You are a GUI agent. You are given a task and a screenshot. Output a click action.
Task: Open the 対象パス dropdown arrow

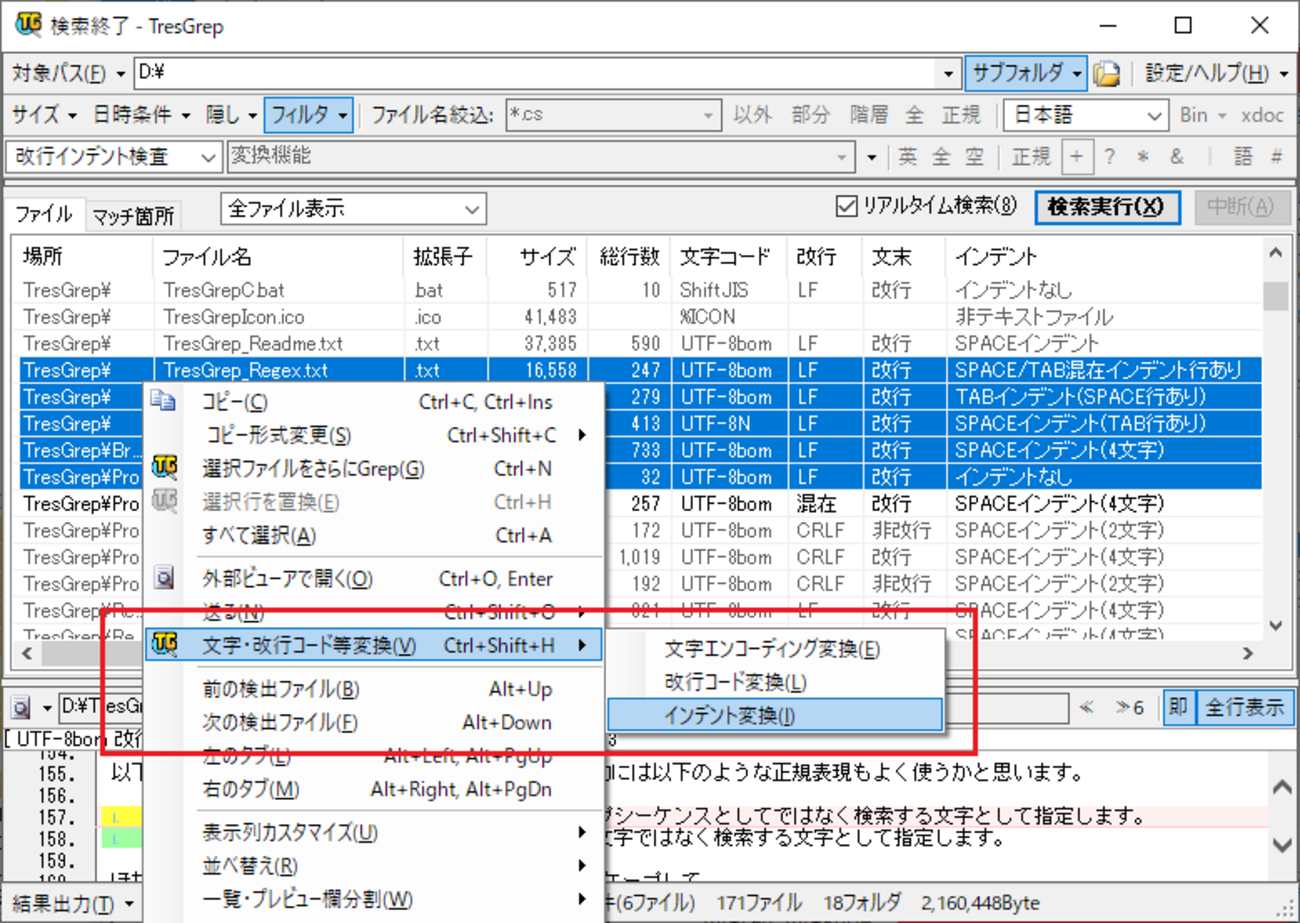tap(121, 73)
